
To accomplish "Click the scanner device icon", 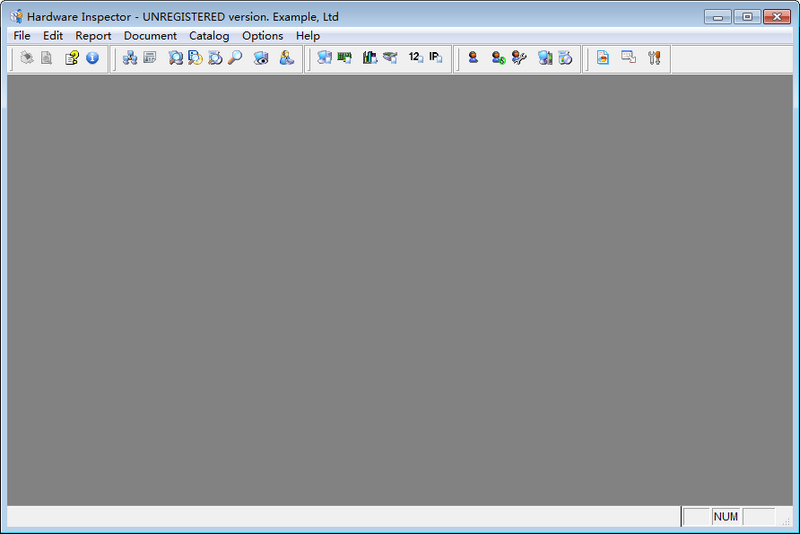I will coord(390,58).
